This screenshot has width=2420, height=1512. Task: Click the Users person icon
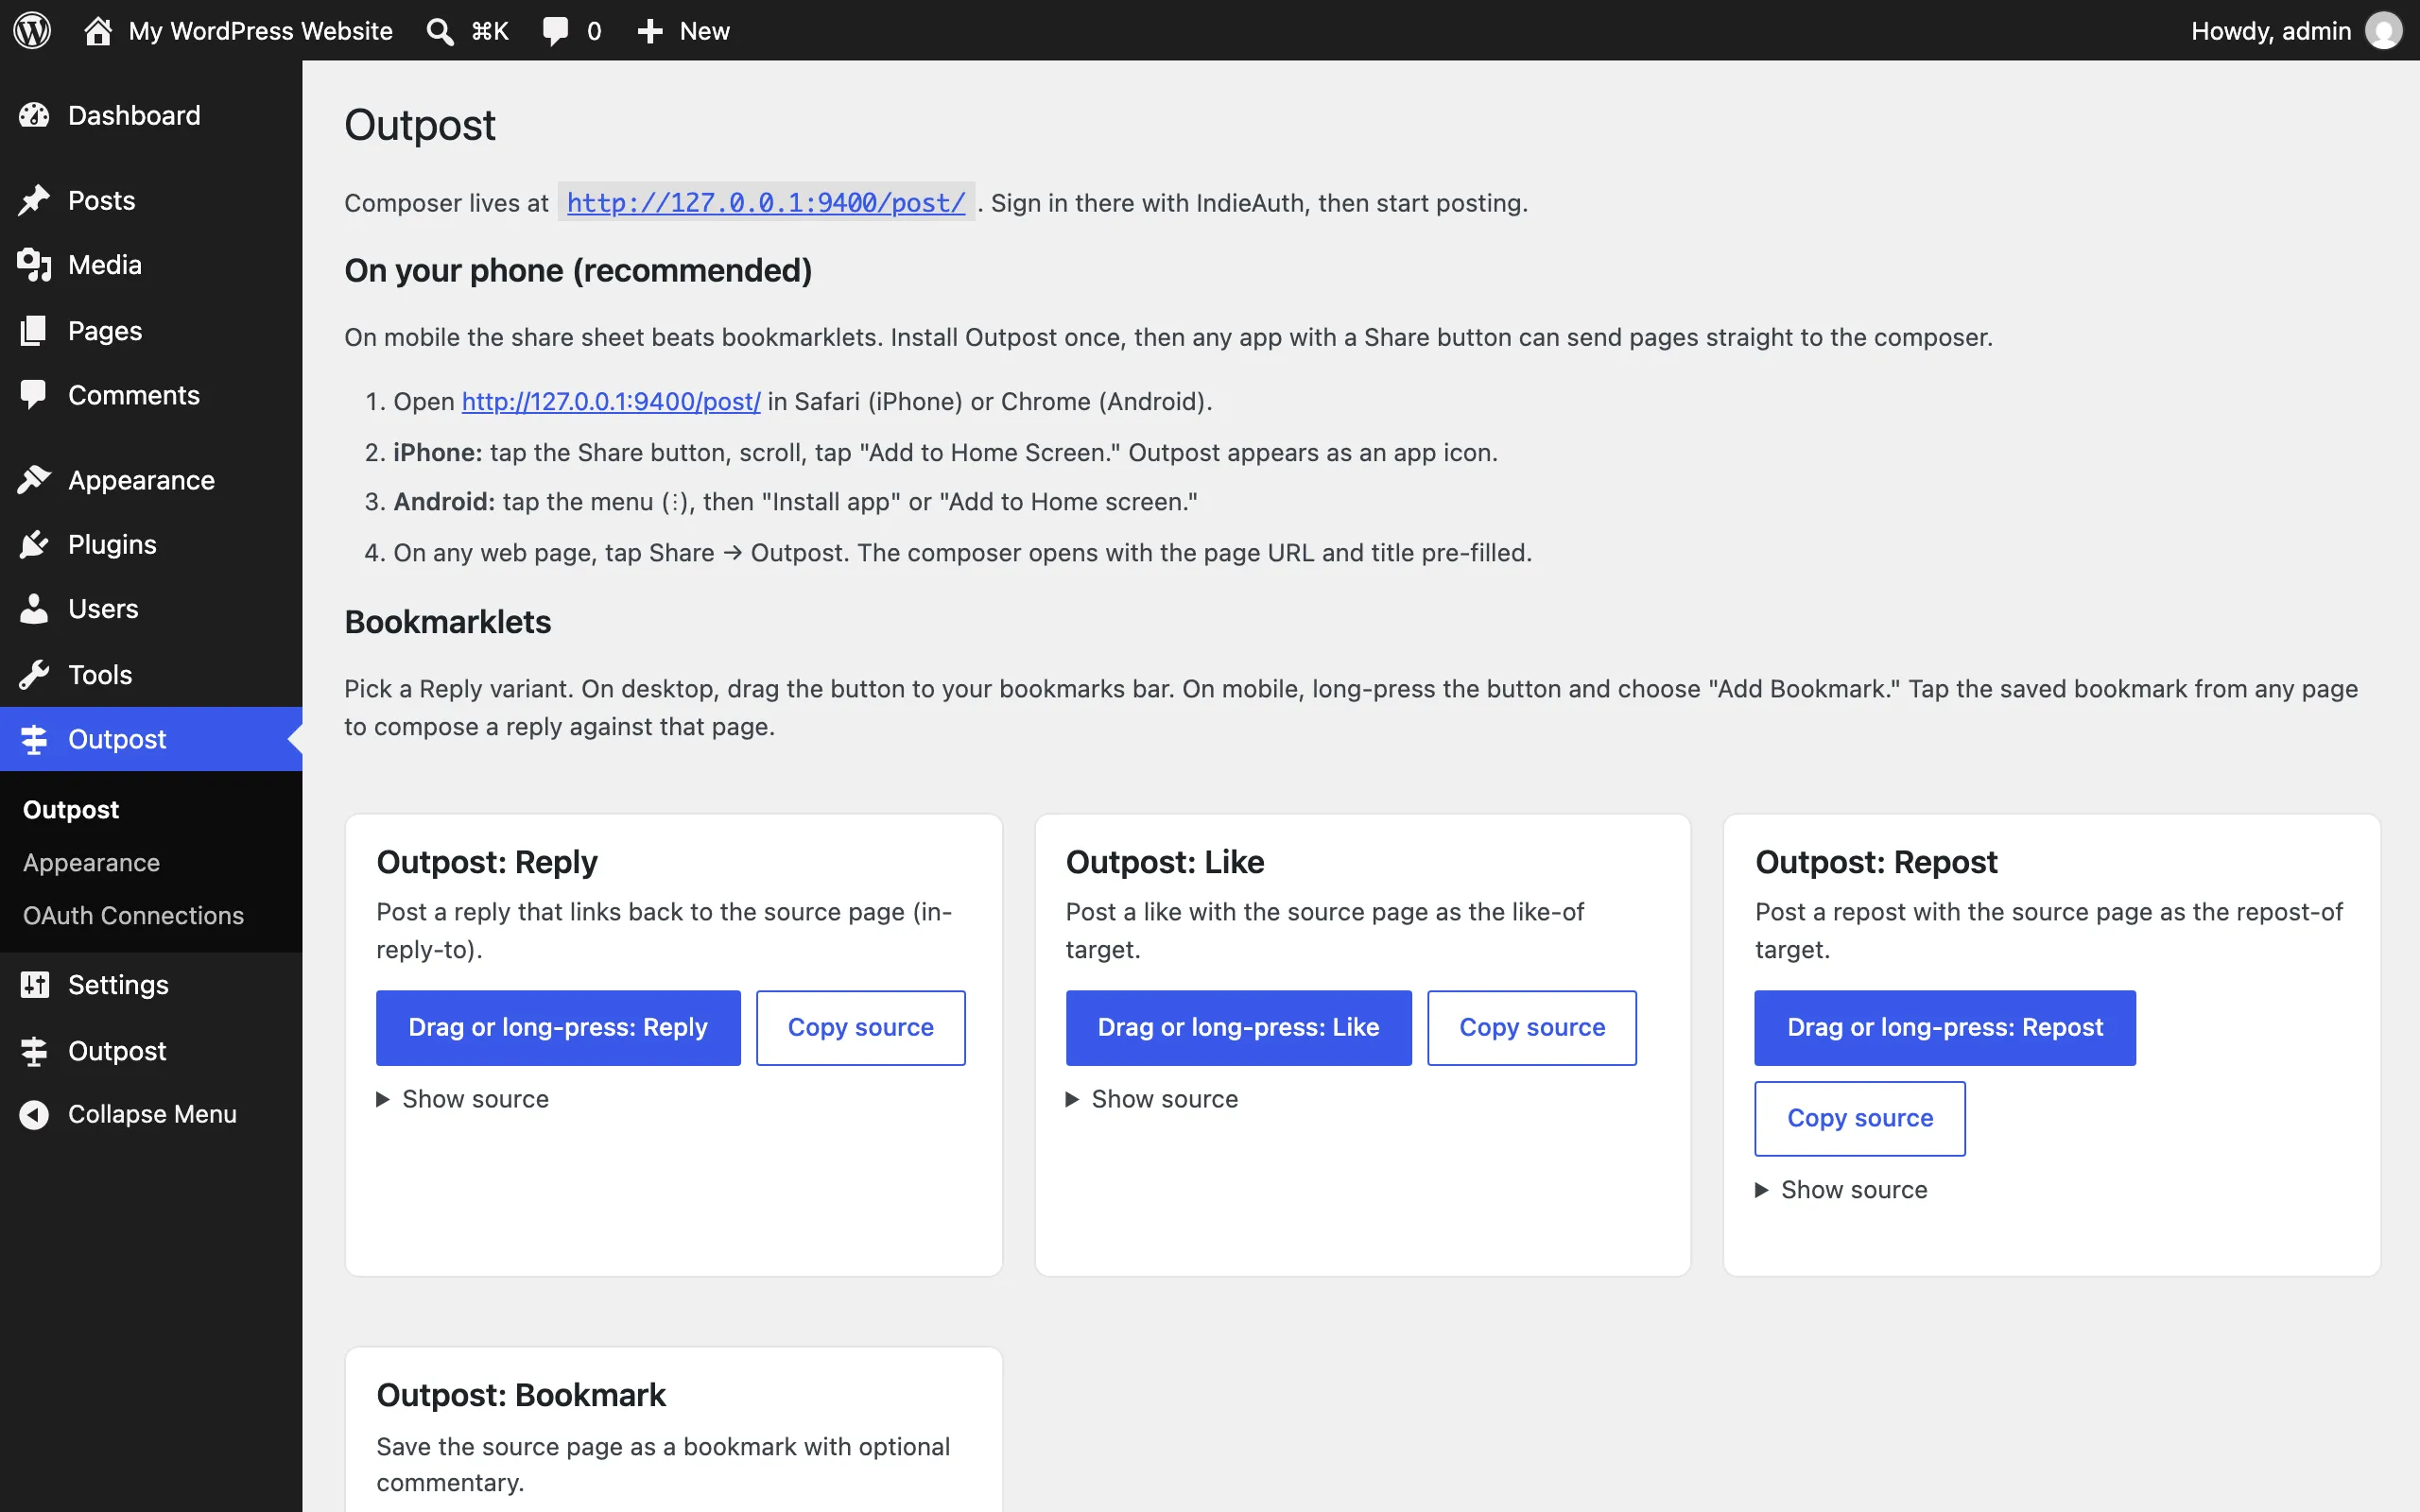coord(34,609)
